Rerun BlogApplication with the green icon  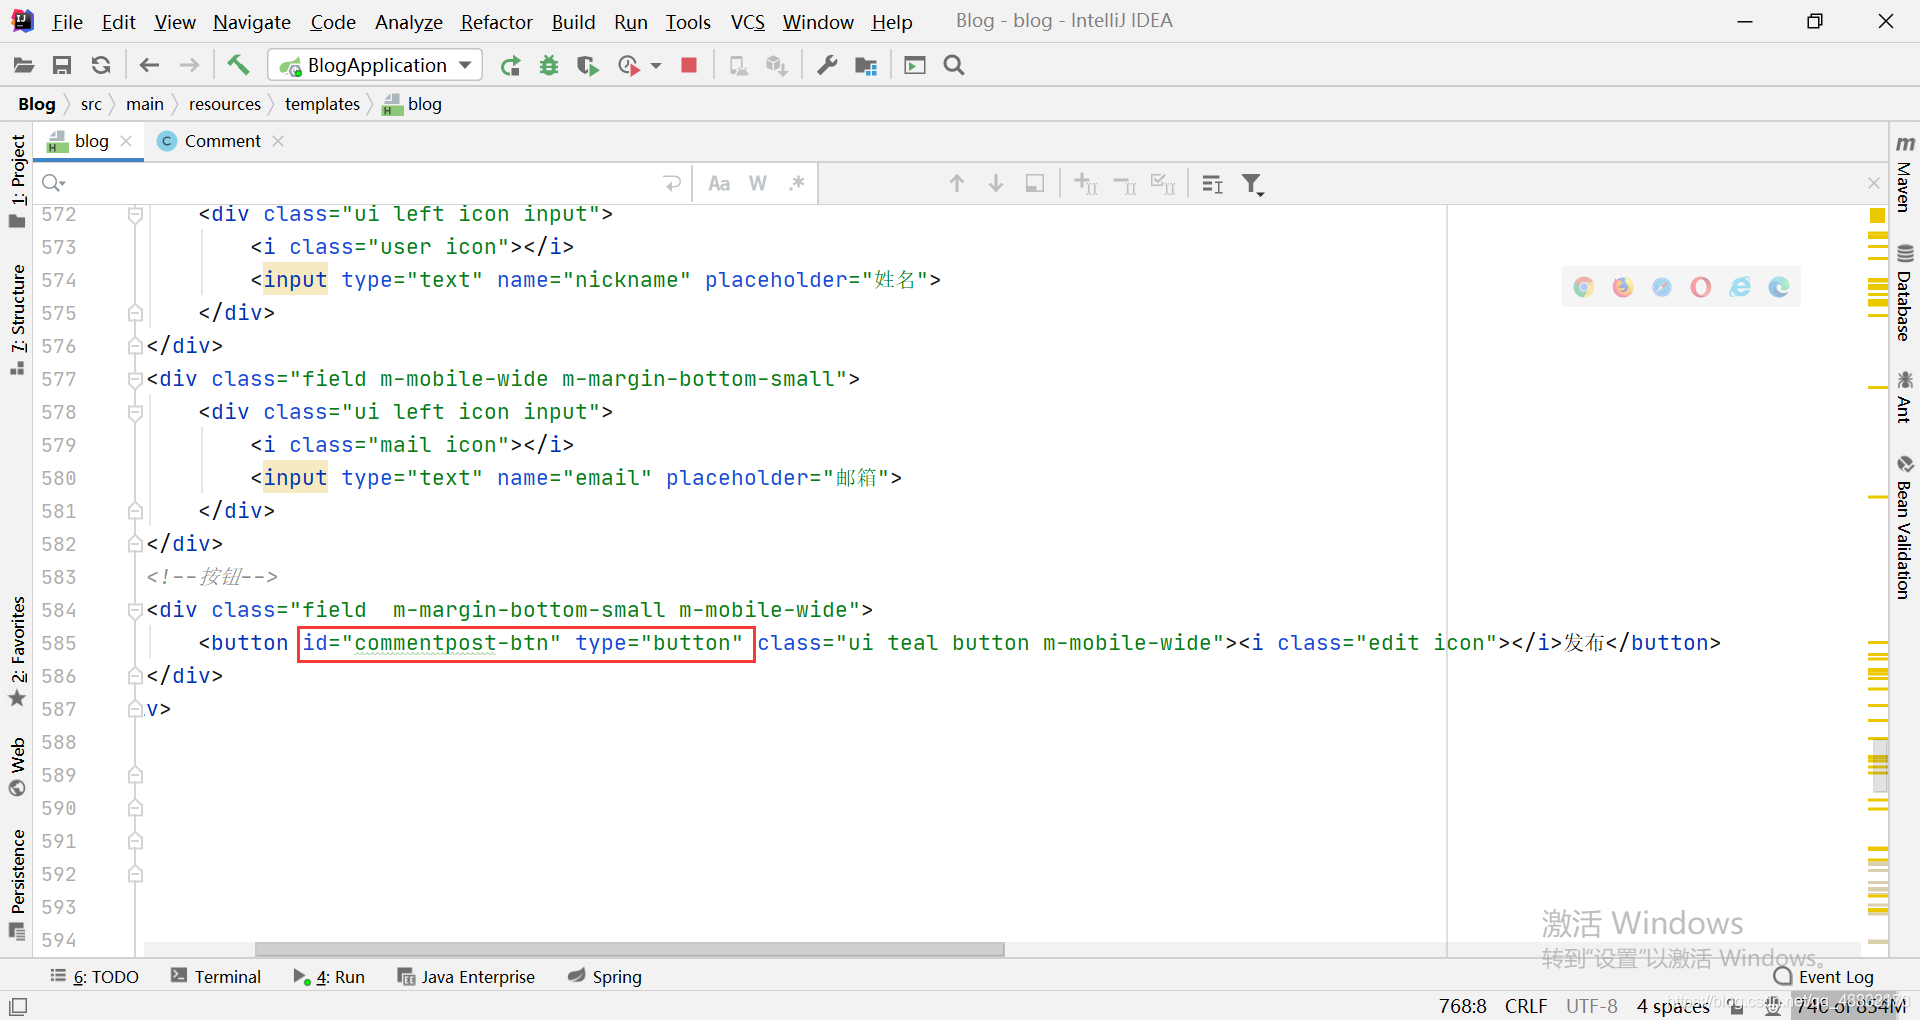pos(510,66)
